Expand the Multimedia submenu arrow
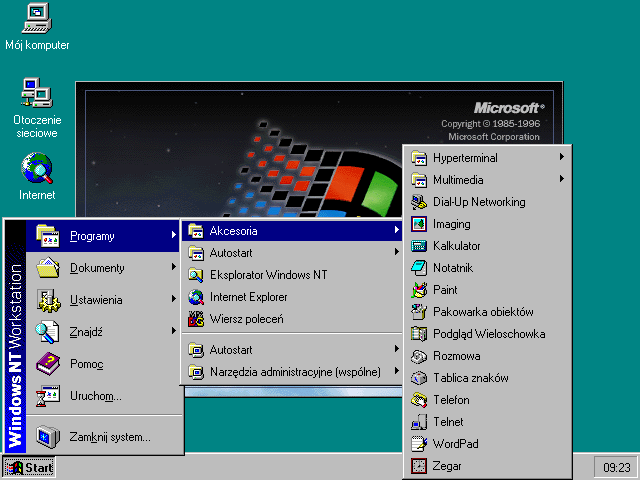The height and width of the screenshot is (480, 640). click(x=562, y=180)
